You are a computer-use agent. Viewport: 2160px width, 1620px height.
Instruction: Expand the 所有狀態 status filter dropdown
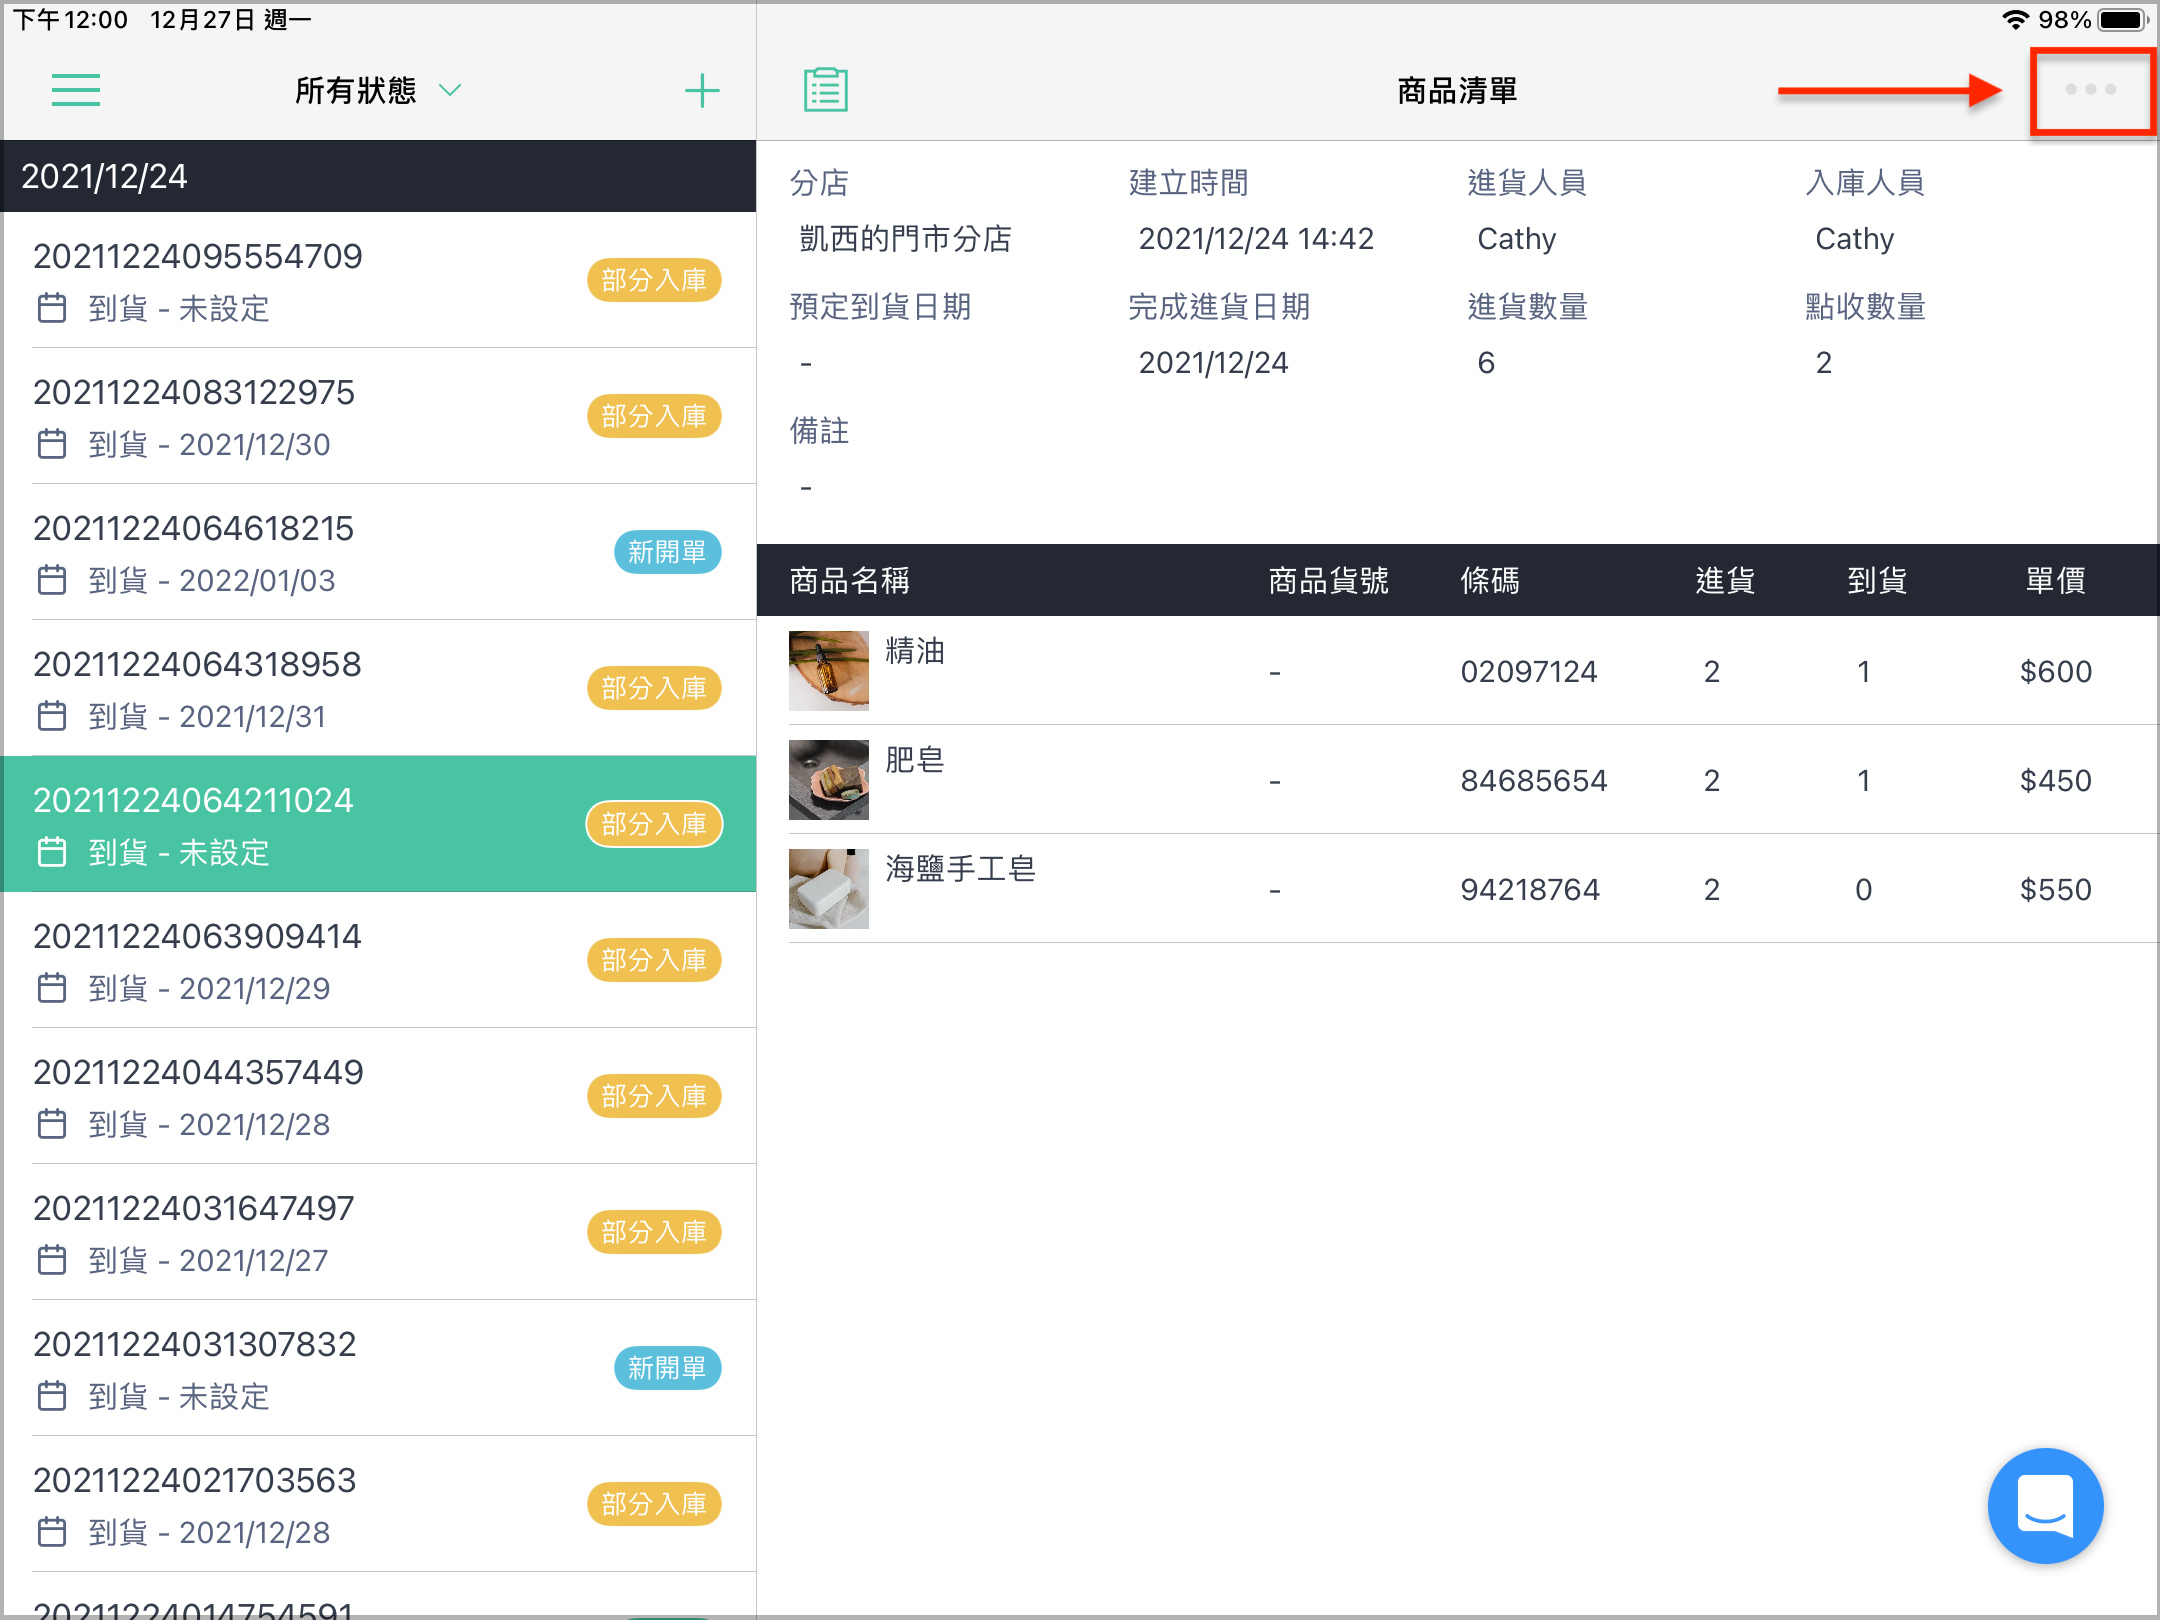tap(377, 90)
